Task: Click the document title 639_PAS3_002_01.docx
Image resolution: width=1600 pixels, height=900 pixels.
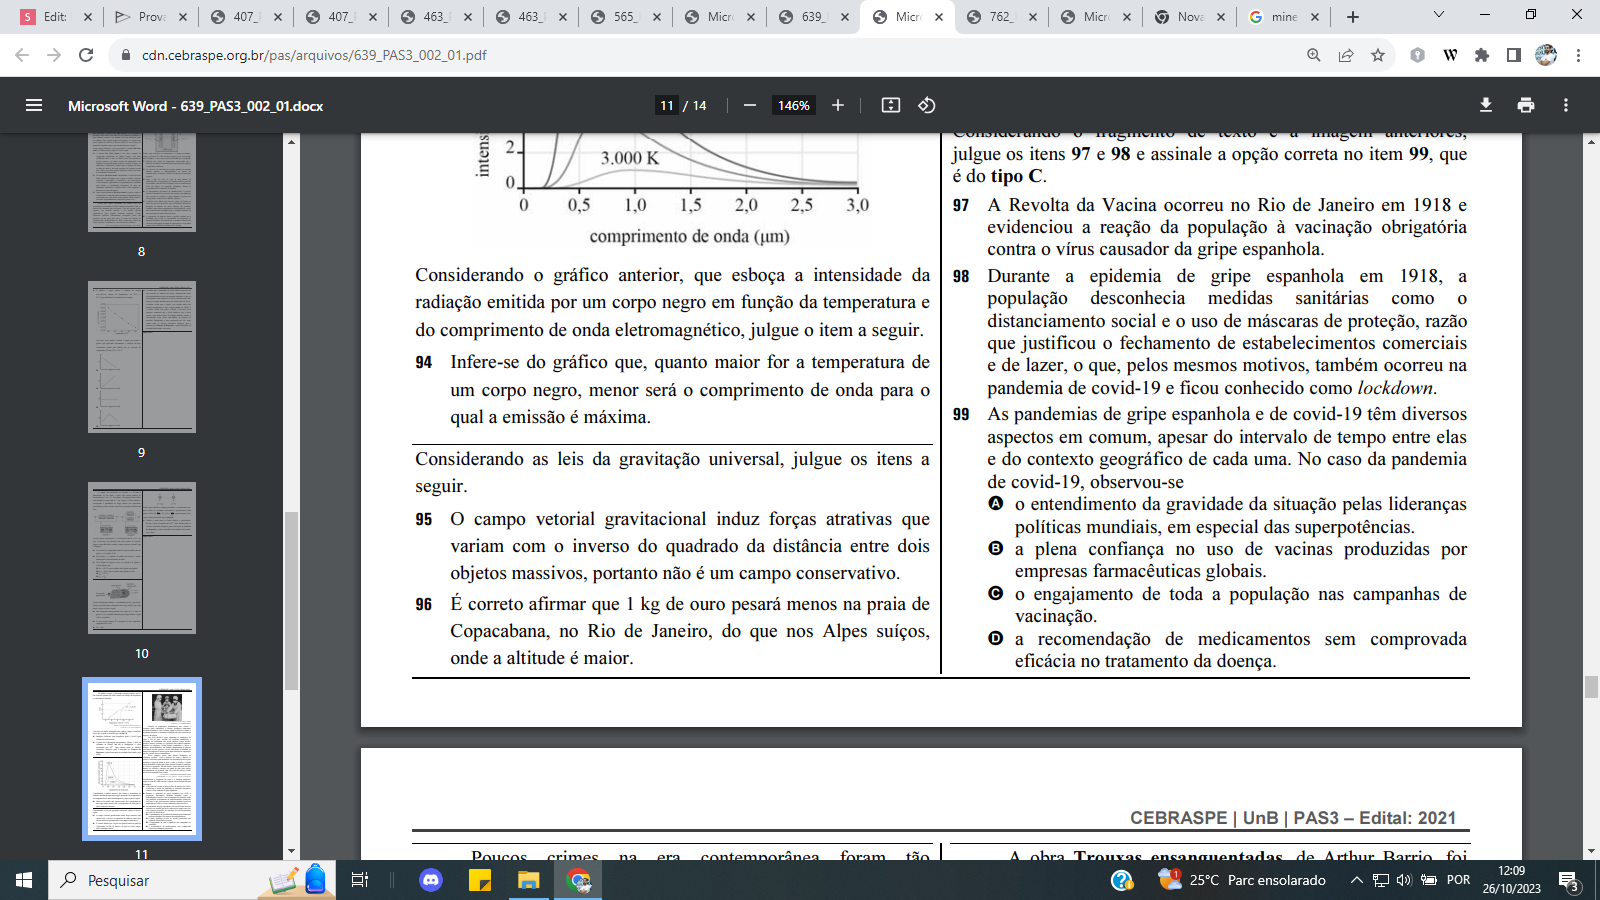Action: click(x=196, y=106)
